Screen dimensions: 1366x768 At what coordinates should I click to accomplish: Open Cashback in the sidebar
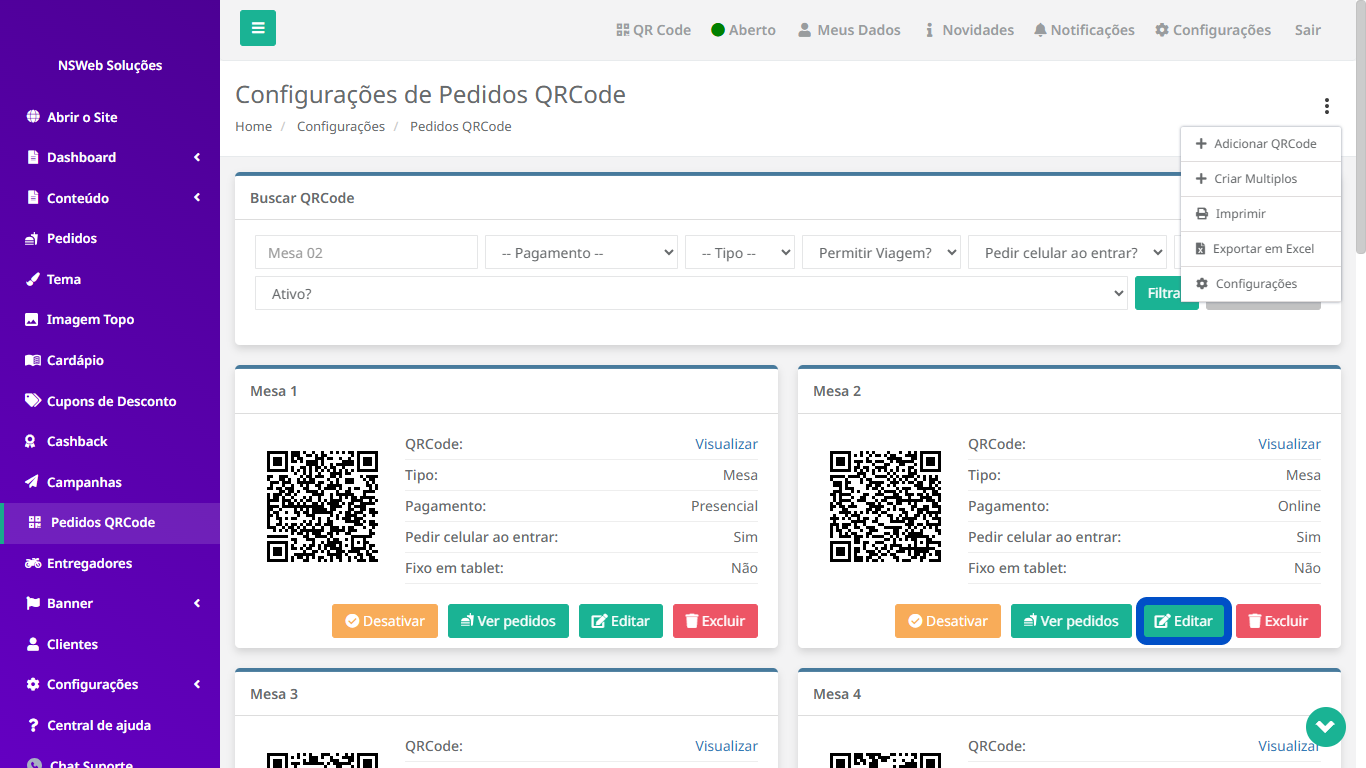coord(110,441)
